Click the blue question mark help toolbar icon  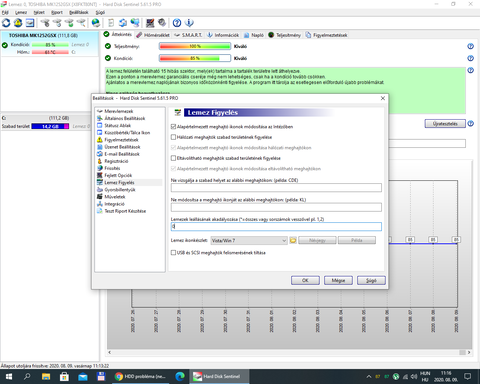click(x=177, y=23)
